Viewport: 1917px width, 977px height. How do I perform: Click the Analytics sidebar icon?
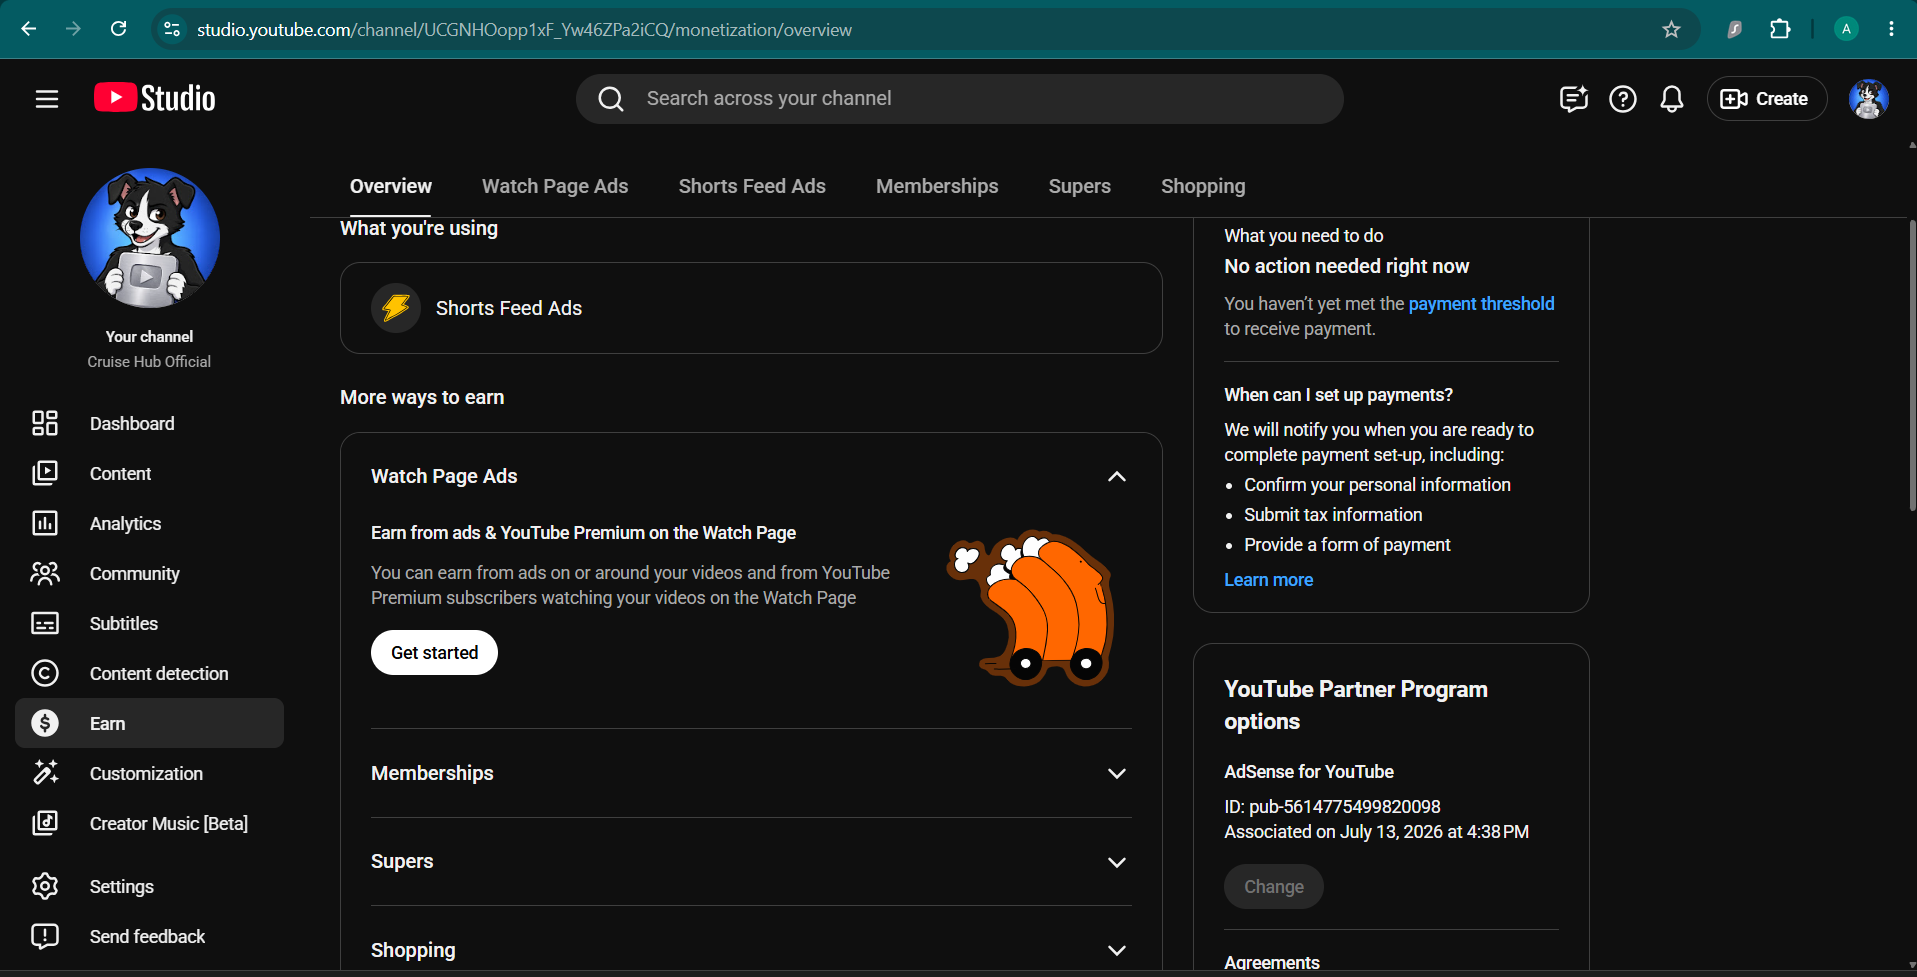[x=45, y=523]
